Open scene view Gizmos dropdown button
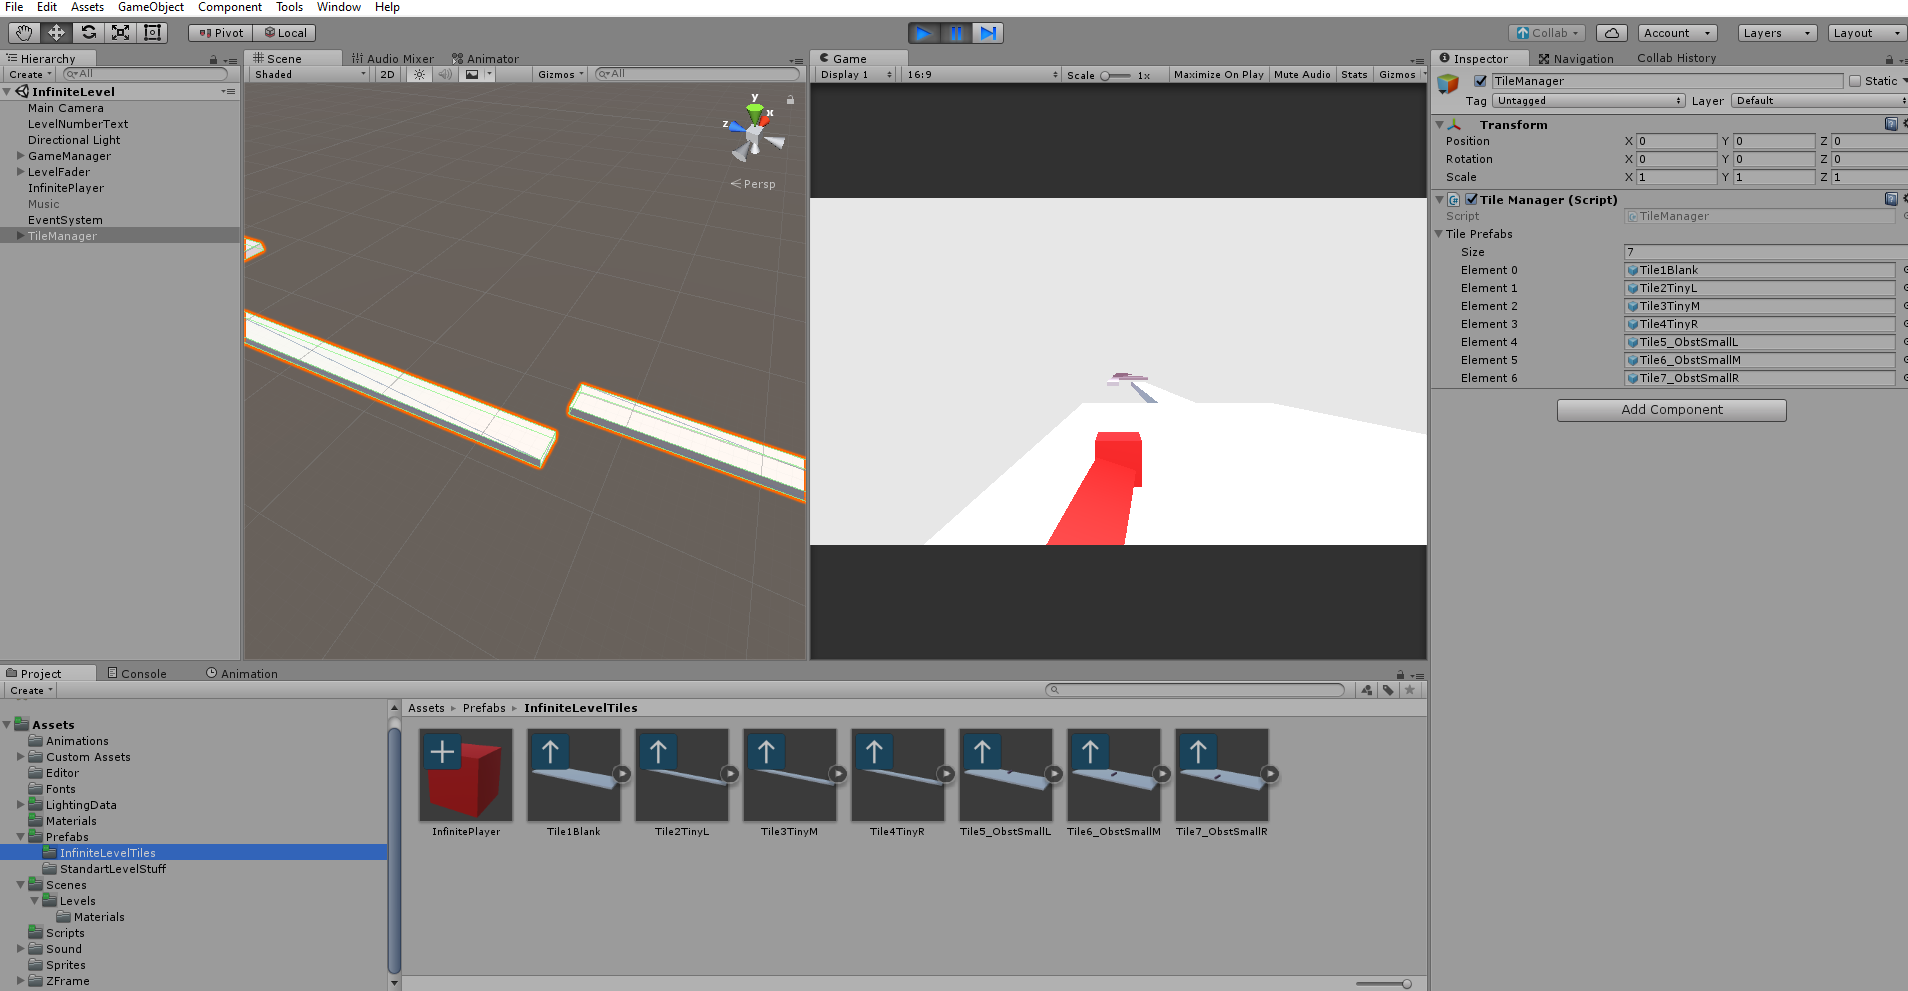 click(x=561, y=75)
